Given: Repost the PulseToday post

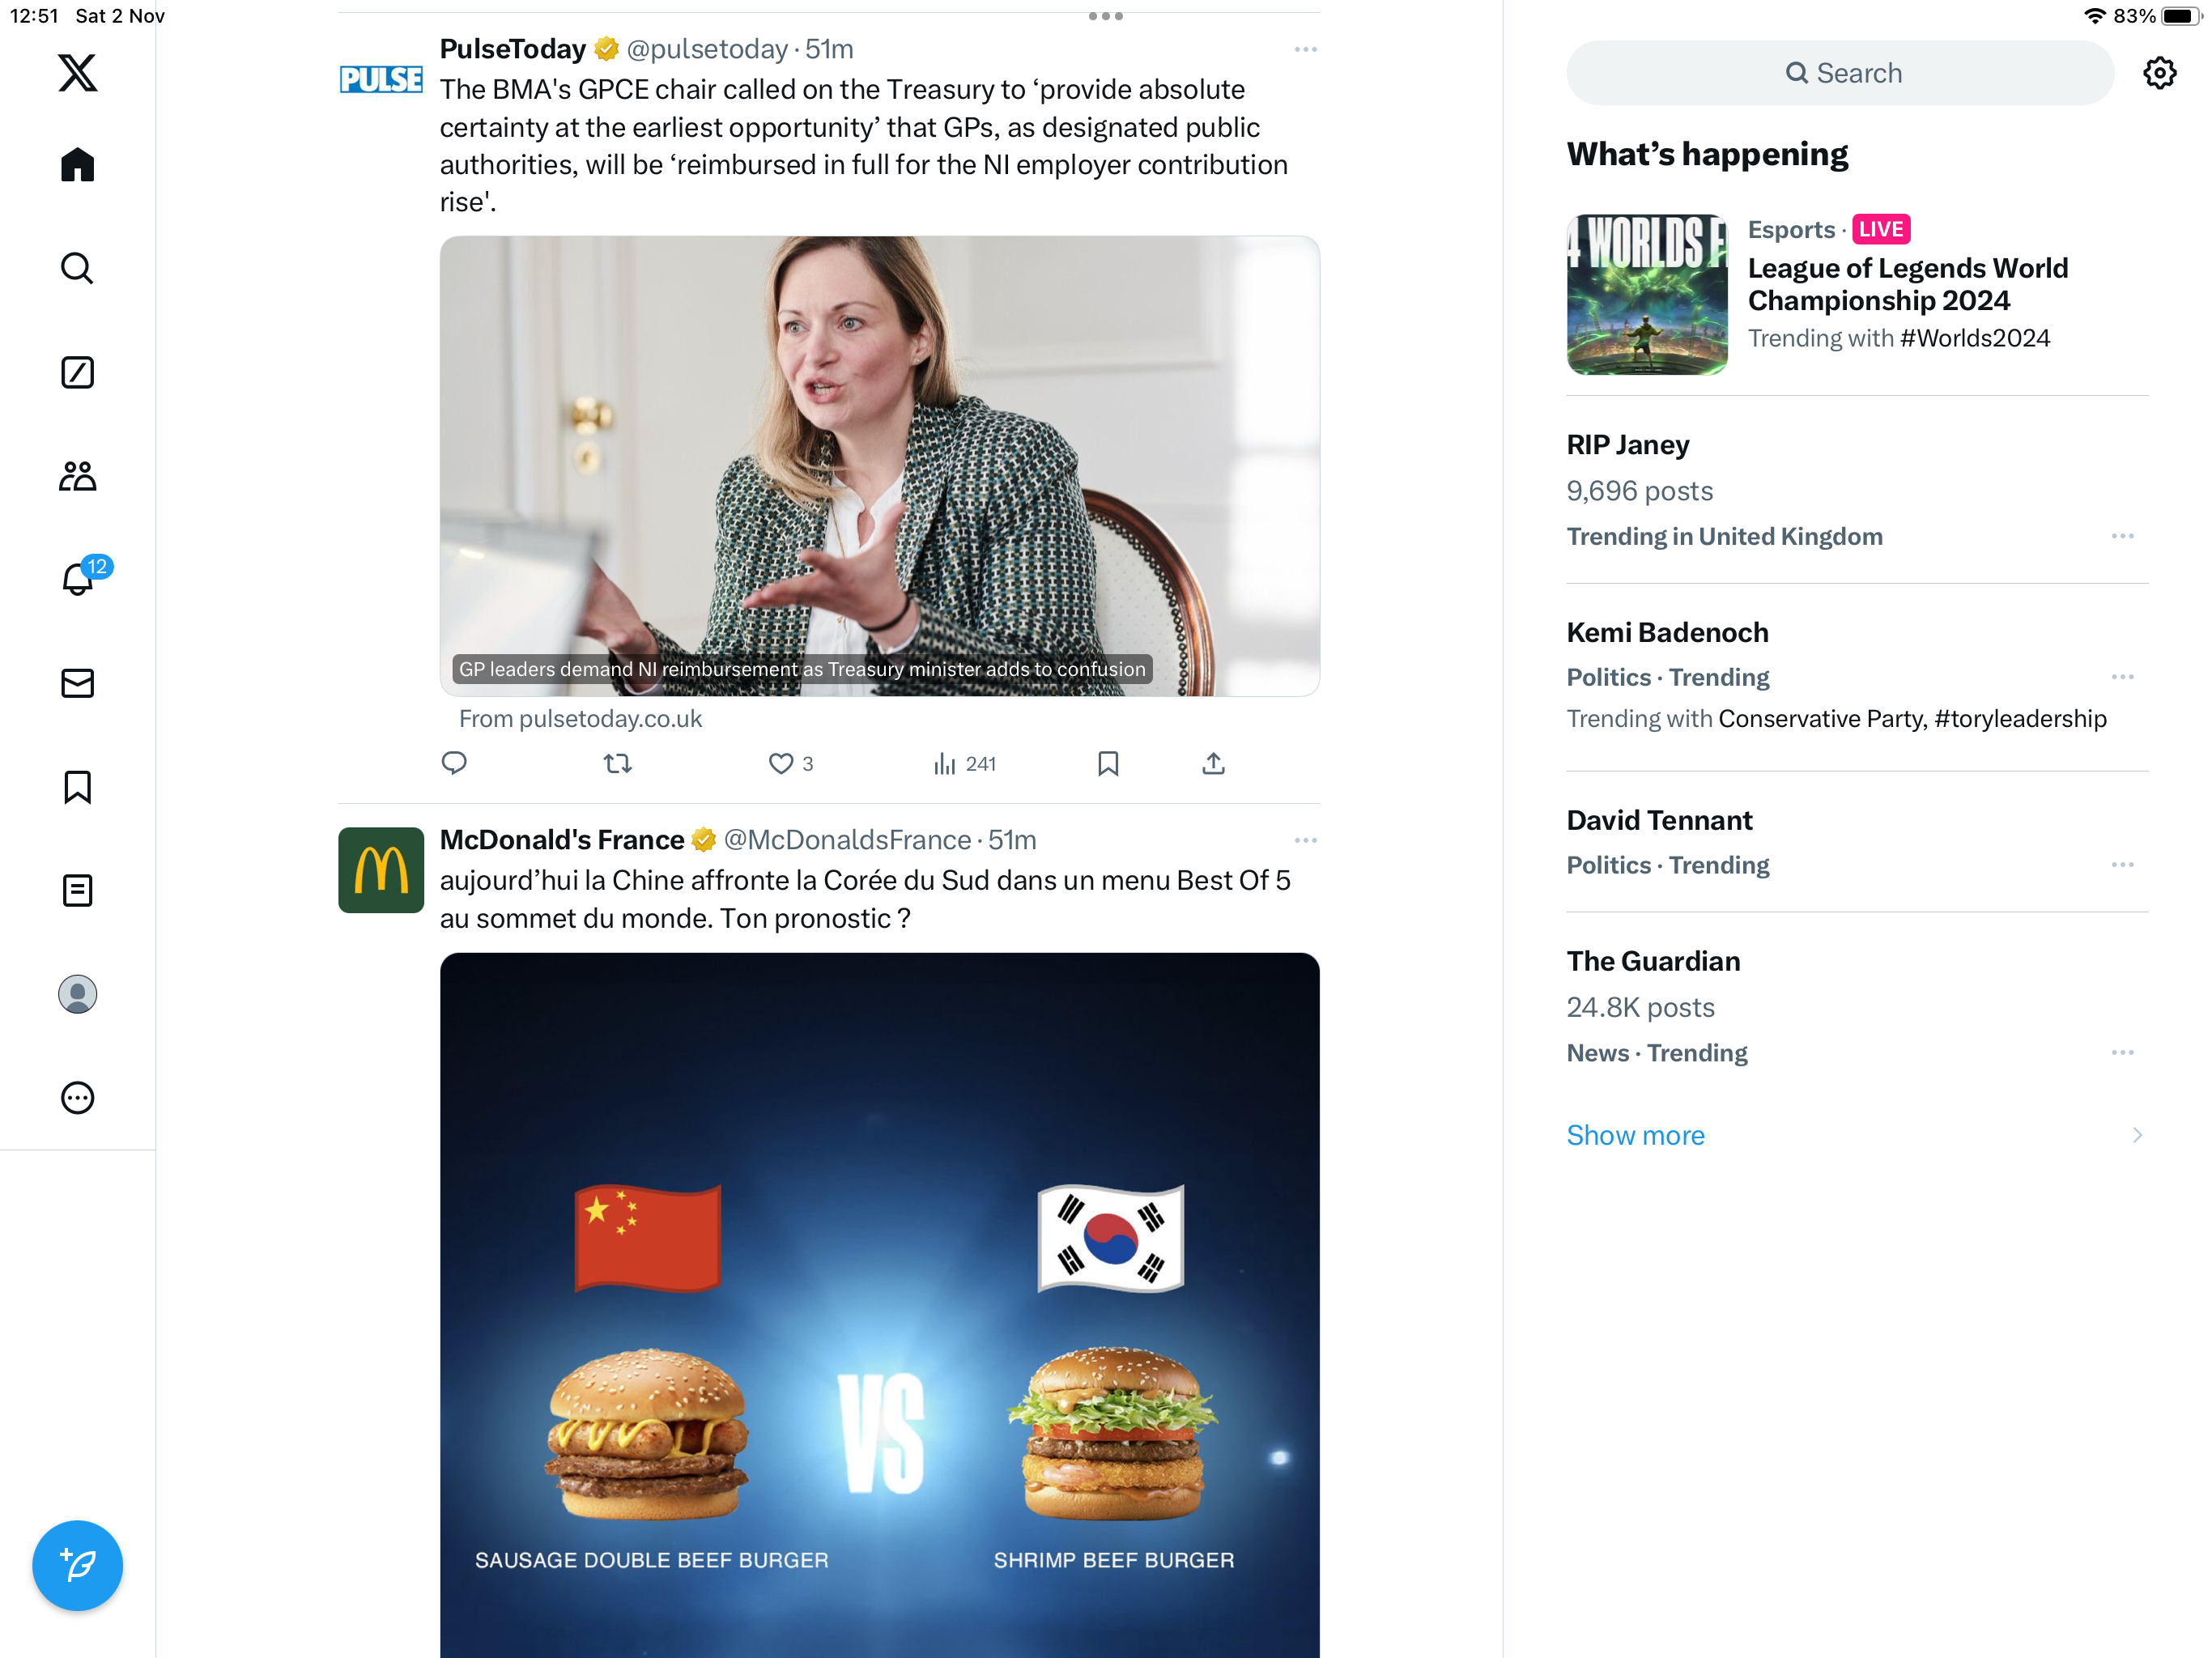Looking at the screenshot, I should click(x=618, y=764).
